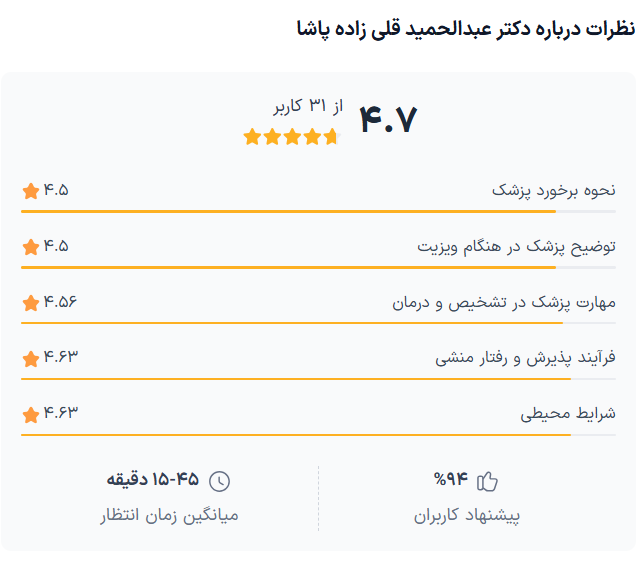Click the star in the شرایط محیطی row
The image size is (640, 566).
31,413
